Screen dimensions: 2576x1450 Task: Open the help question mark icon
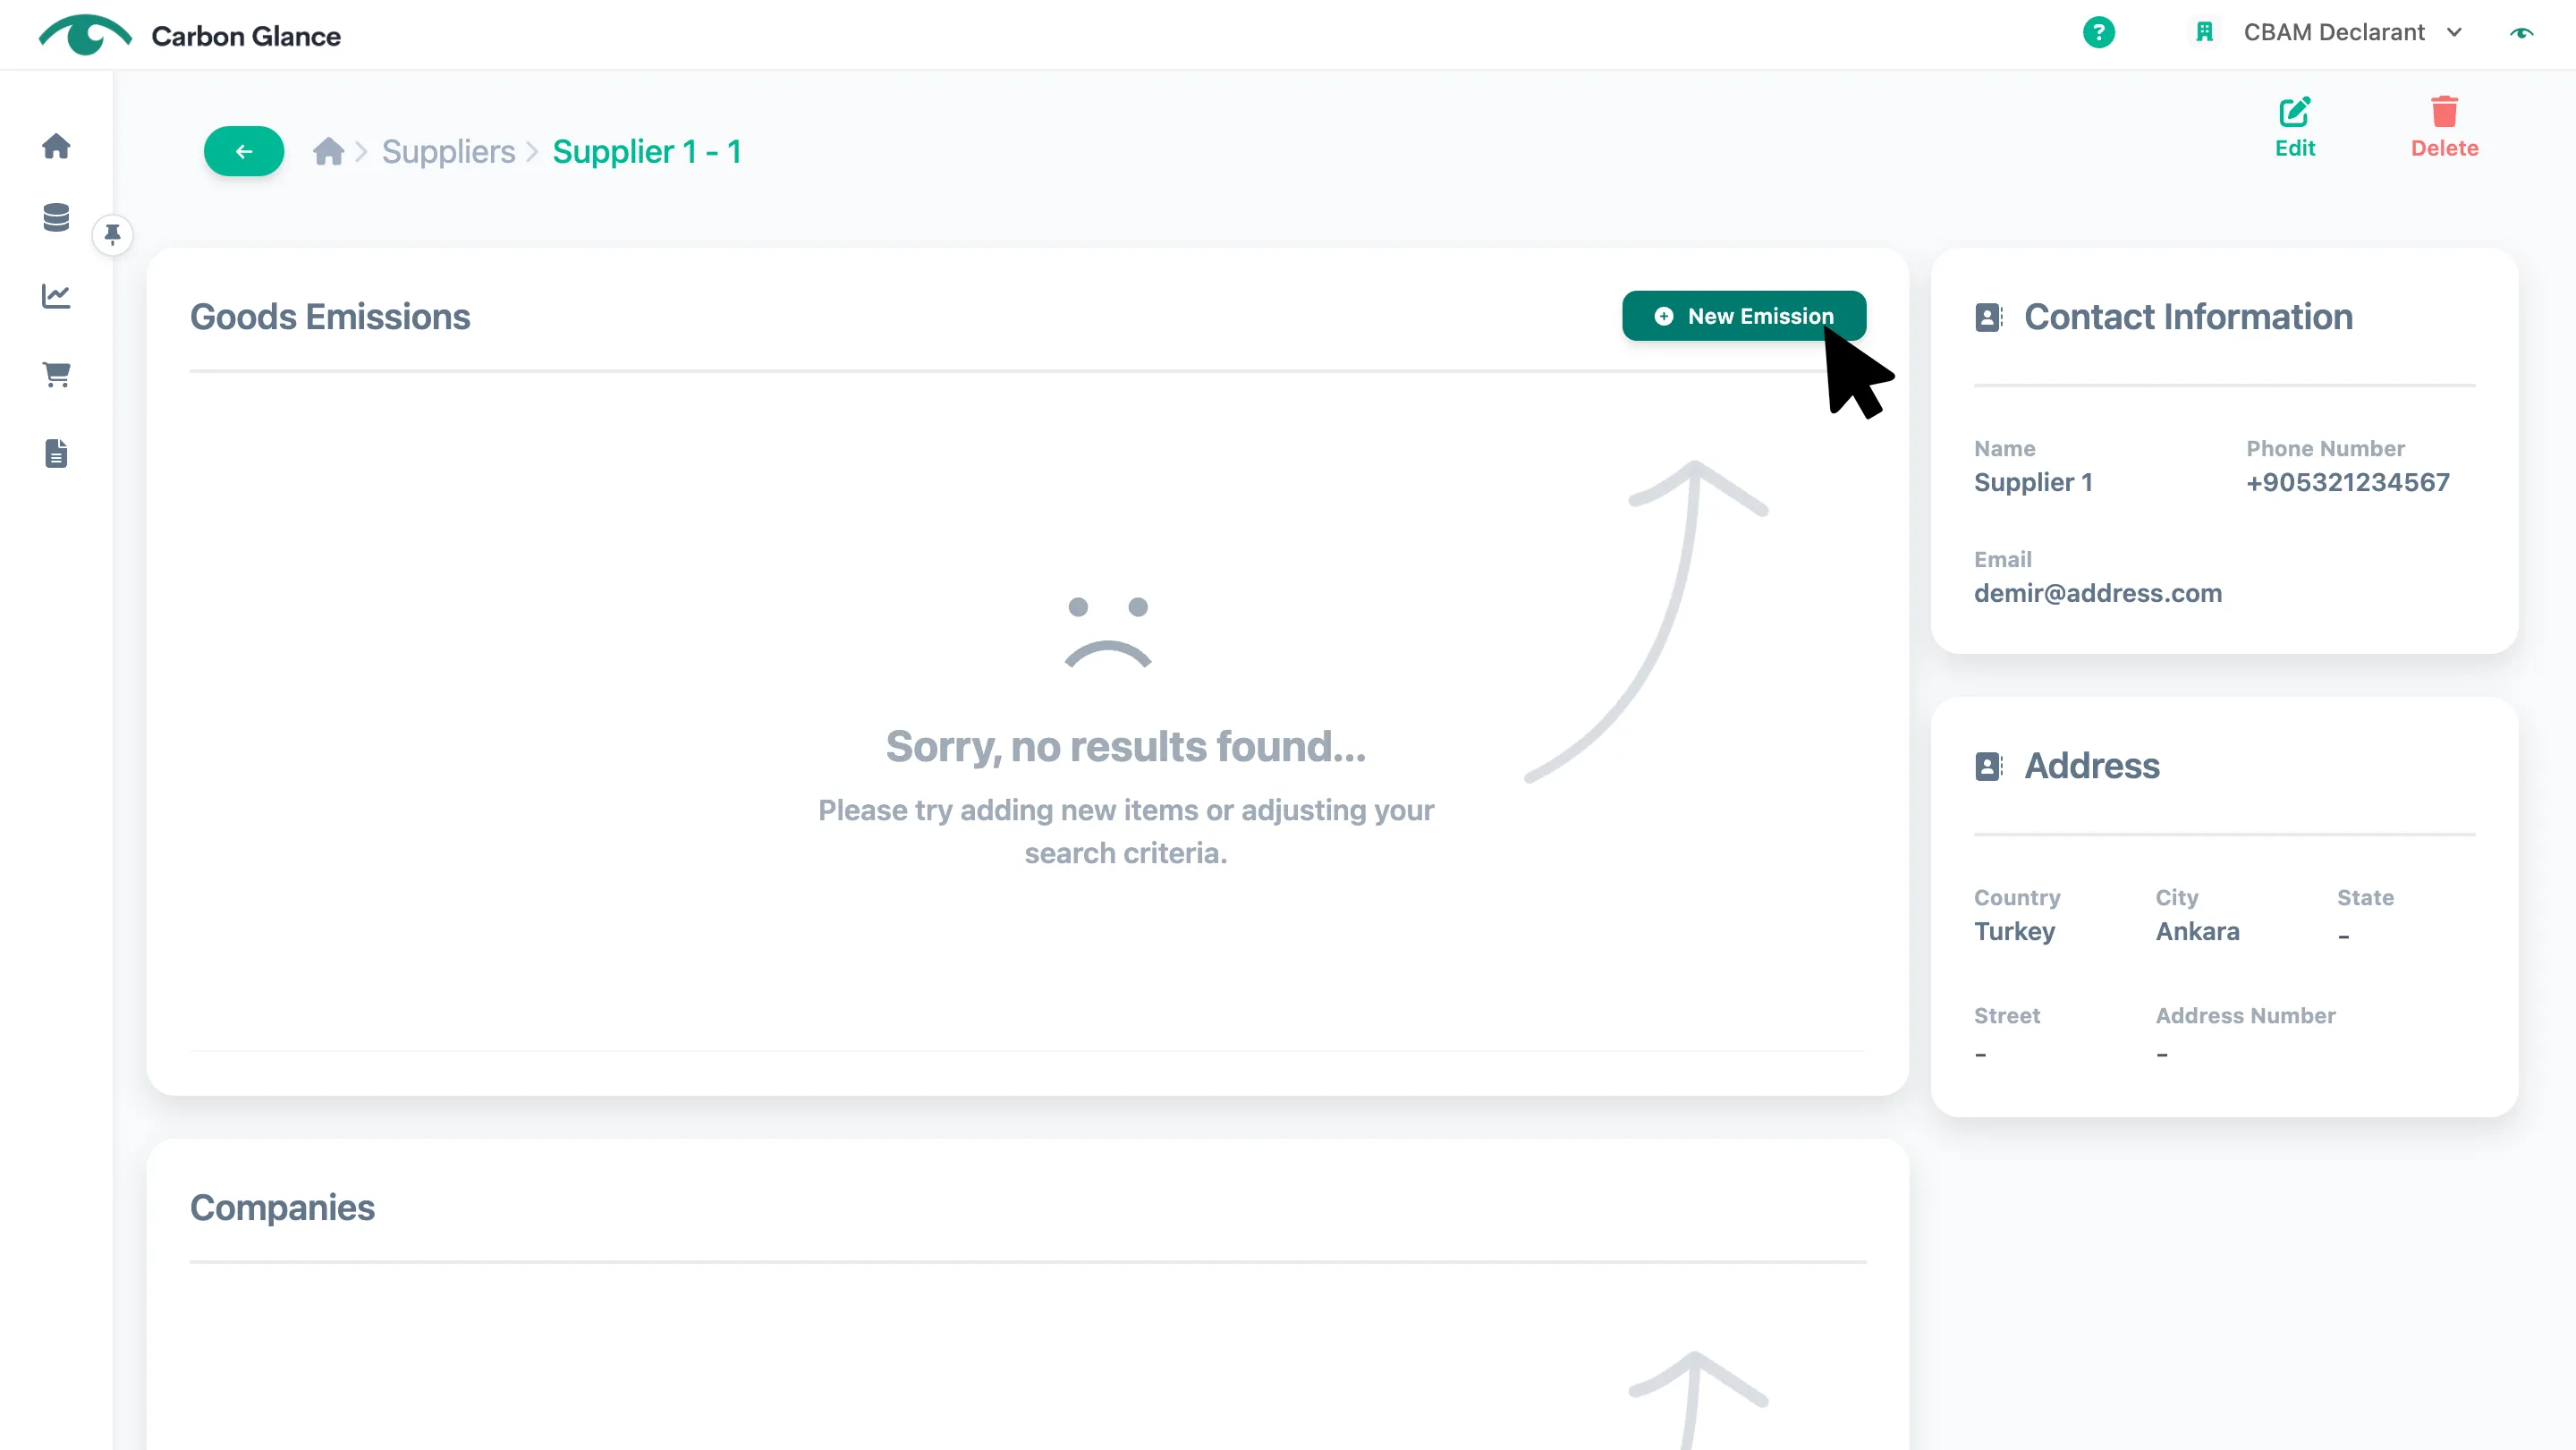2099,33
